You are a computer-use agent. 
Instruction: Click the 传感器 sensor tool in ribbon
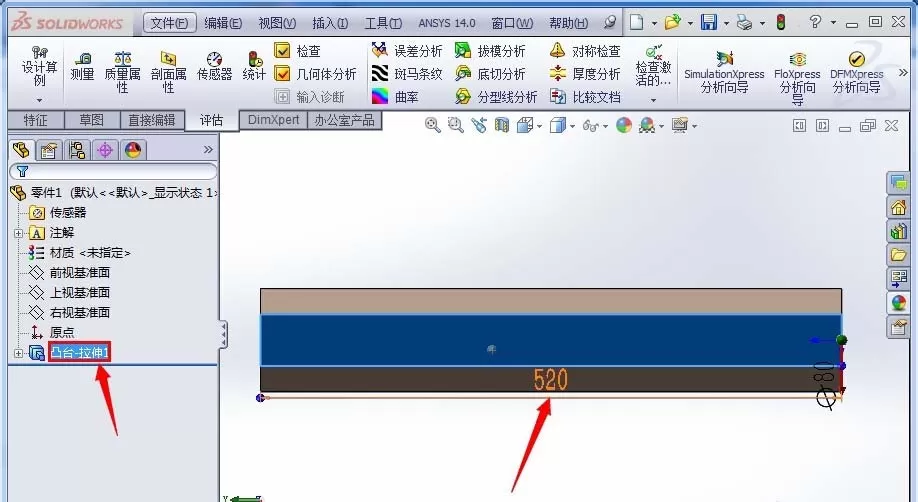214,66
